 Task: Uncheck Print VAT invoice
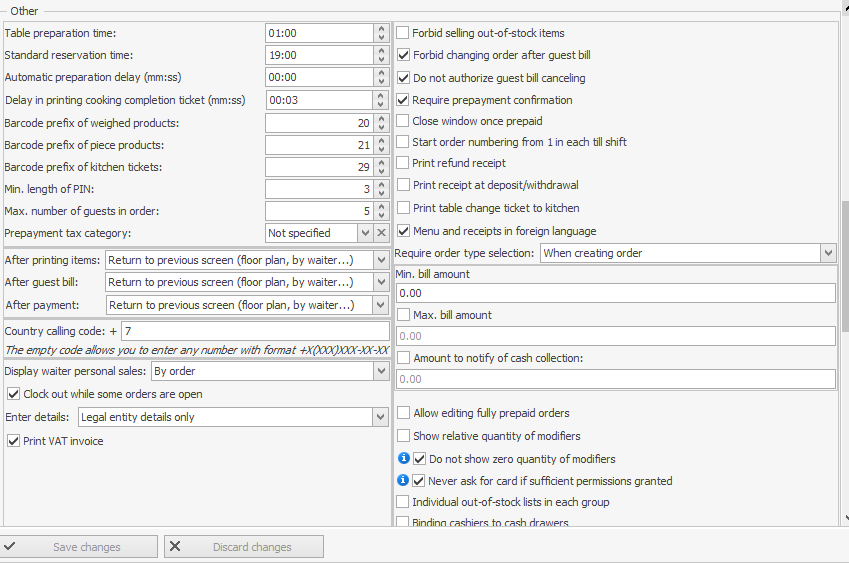pos(13,441)
